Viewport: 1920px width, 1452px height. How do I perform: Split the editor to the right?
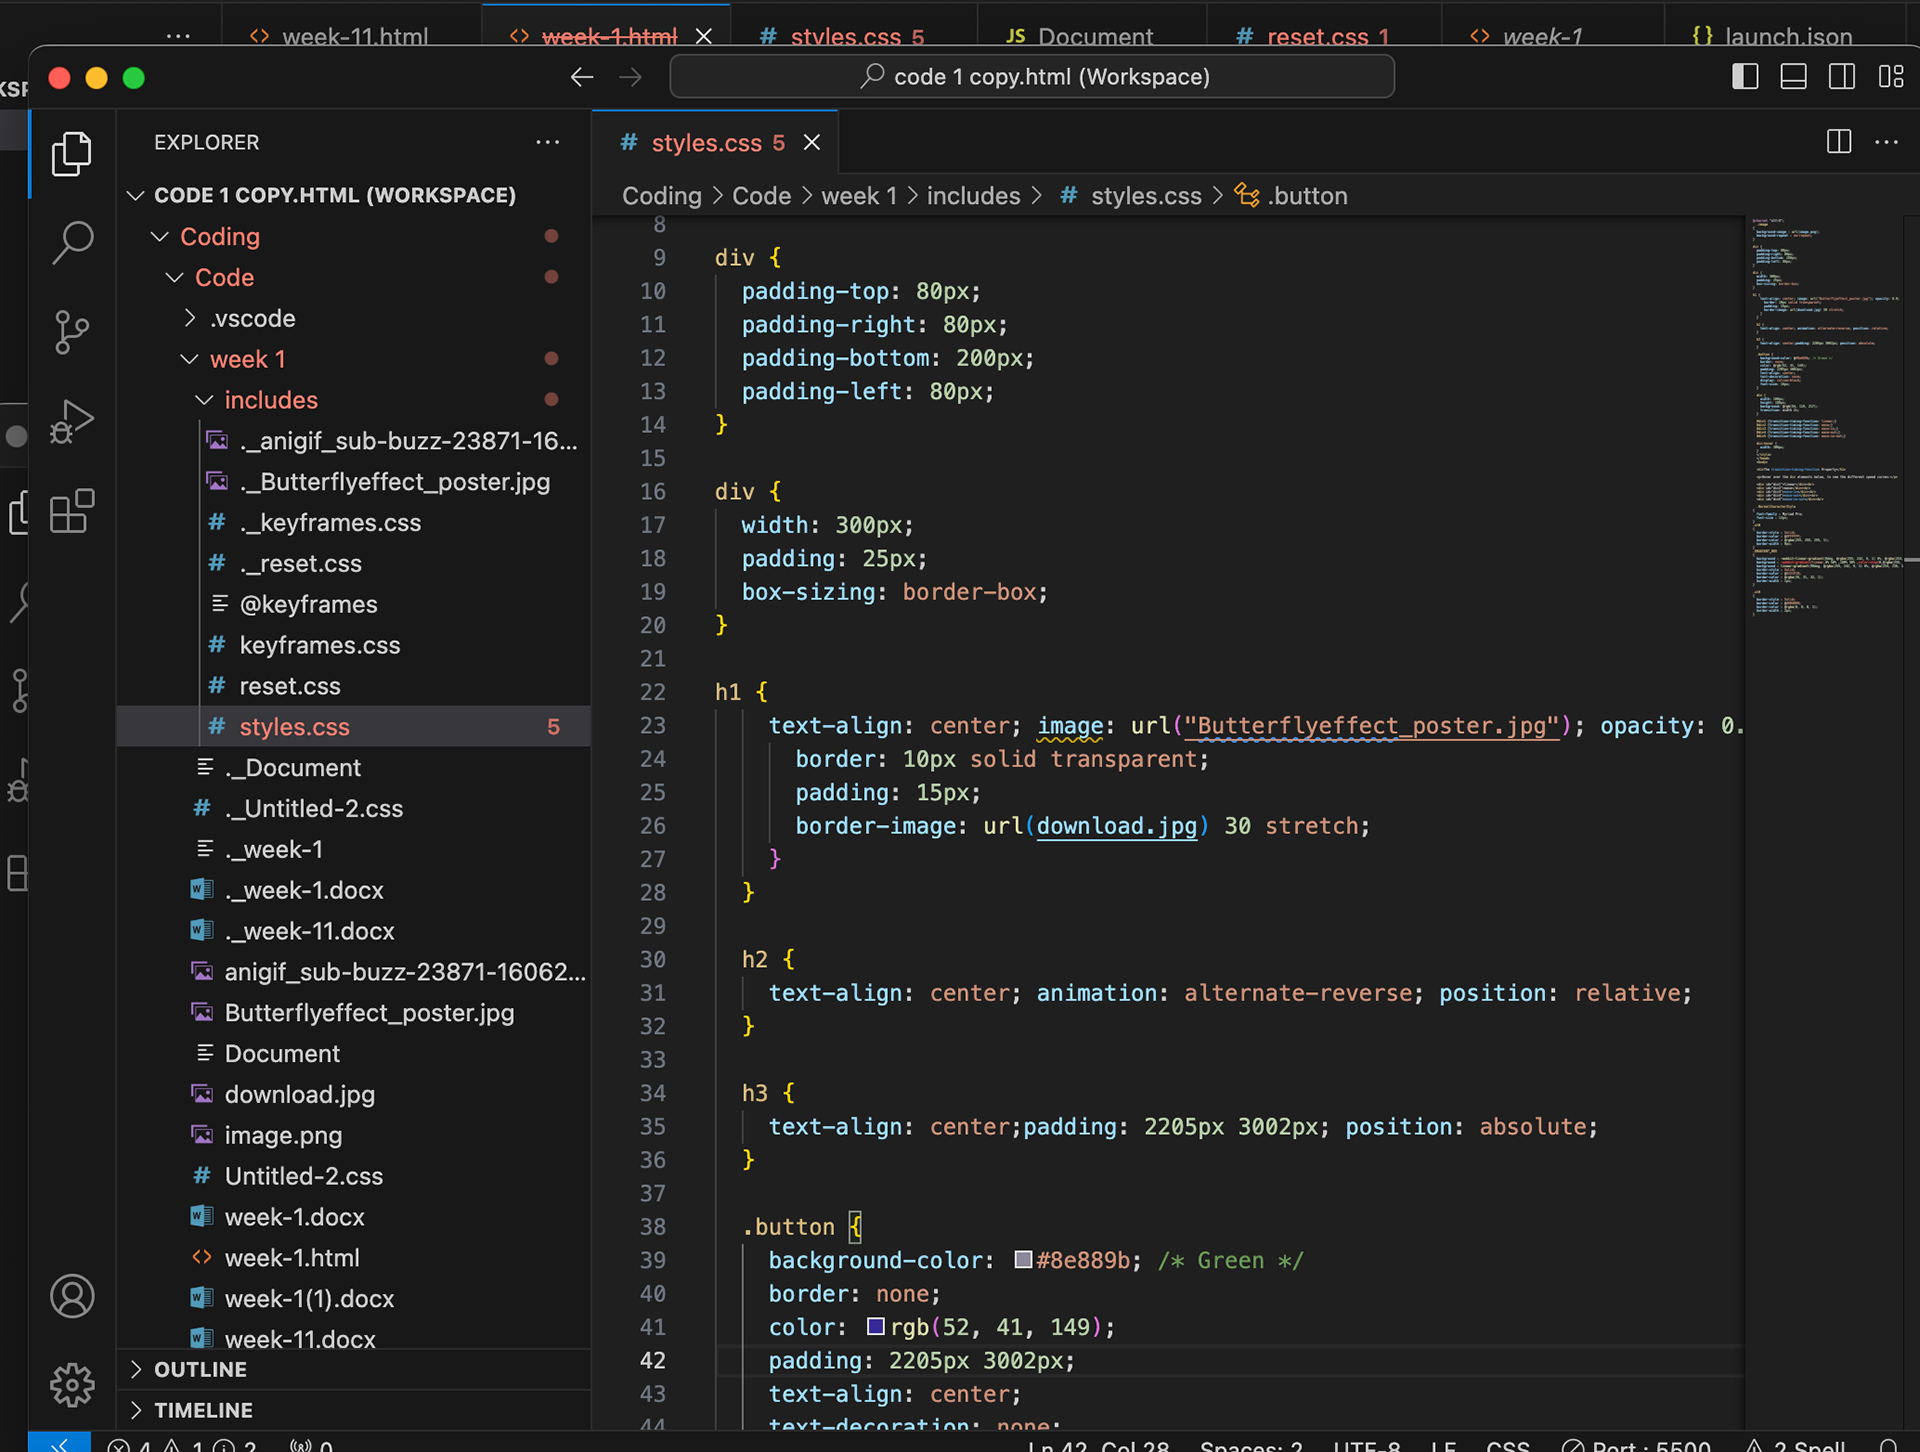click(x=1838, y=142)
